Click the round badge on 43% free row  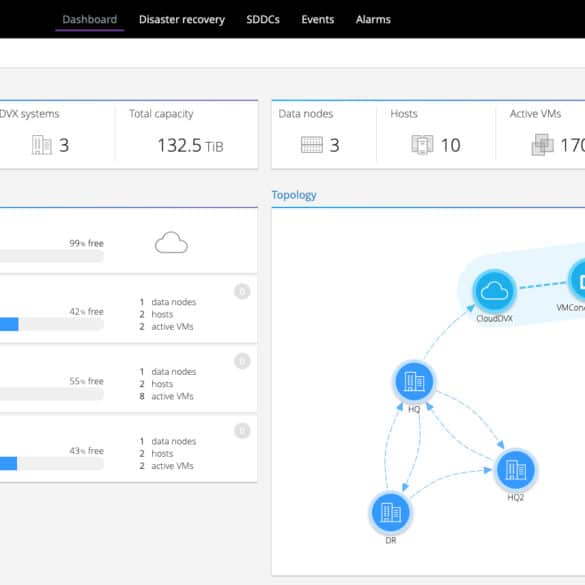(242, 431)
